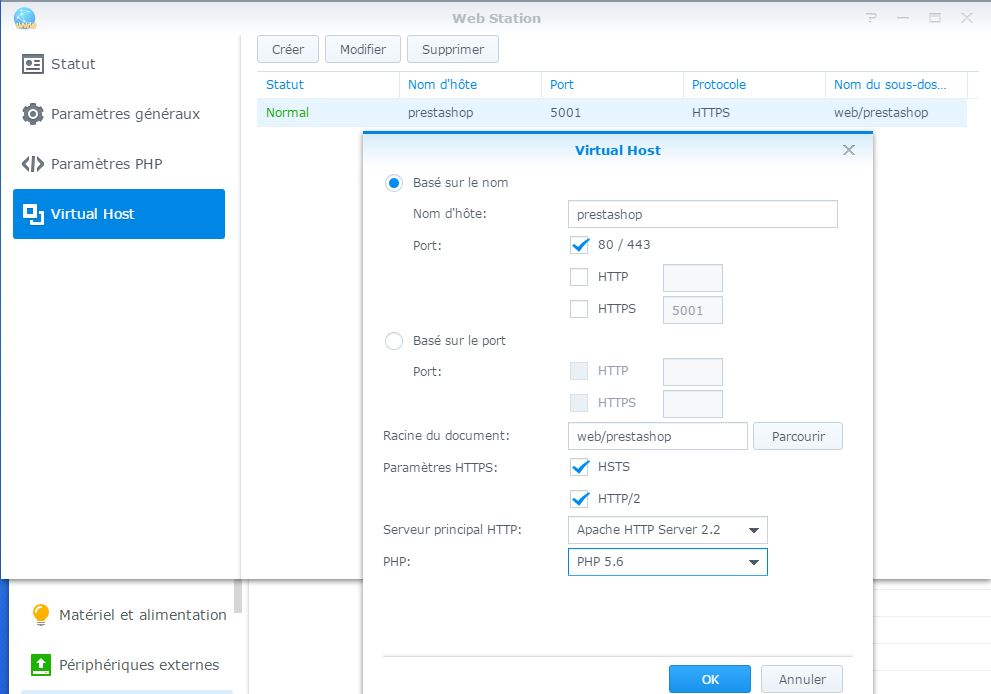The width and height of the screenshot is (991, 694).
Task: Toggle the HTTP/2 checkbox
Action: coord(579,499)
